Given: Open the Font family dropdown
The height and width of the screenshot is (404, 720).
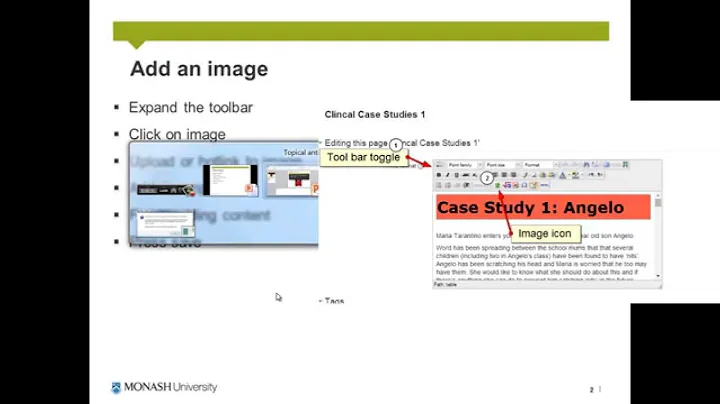Looking at the screenshot, I should 465,165.
